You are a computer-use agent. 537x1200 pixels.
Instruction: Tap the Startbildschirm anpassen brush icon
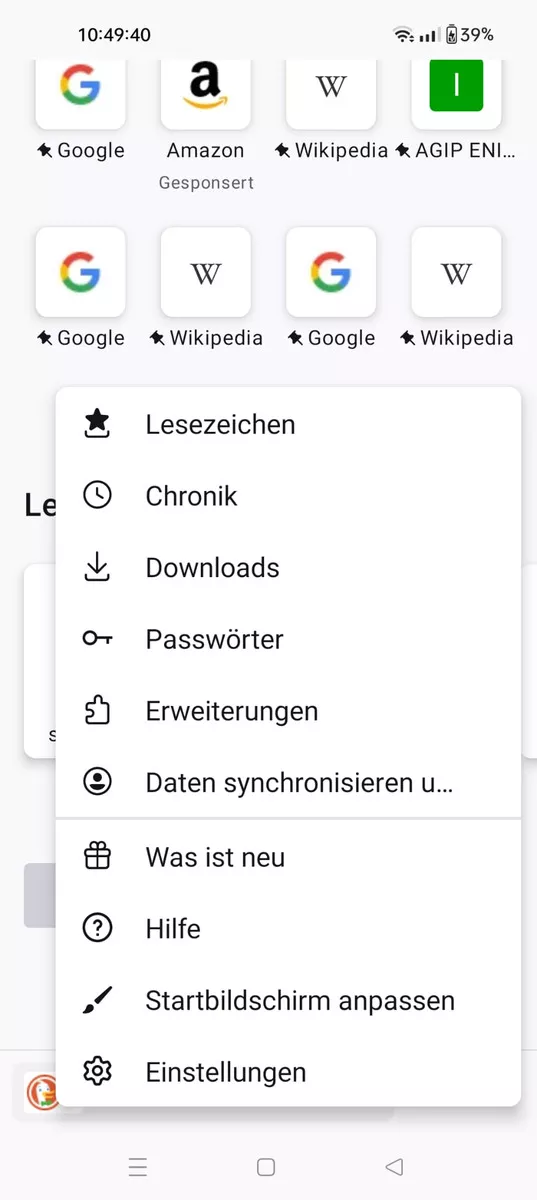tap(97, 1000)
